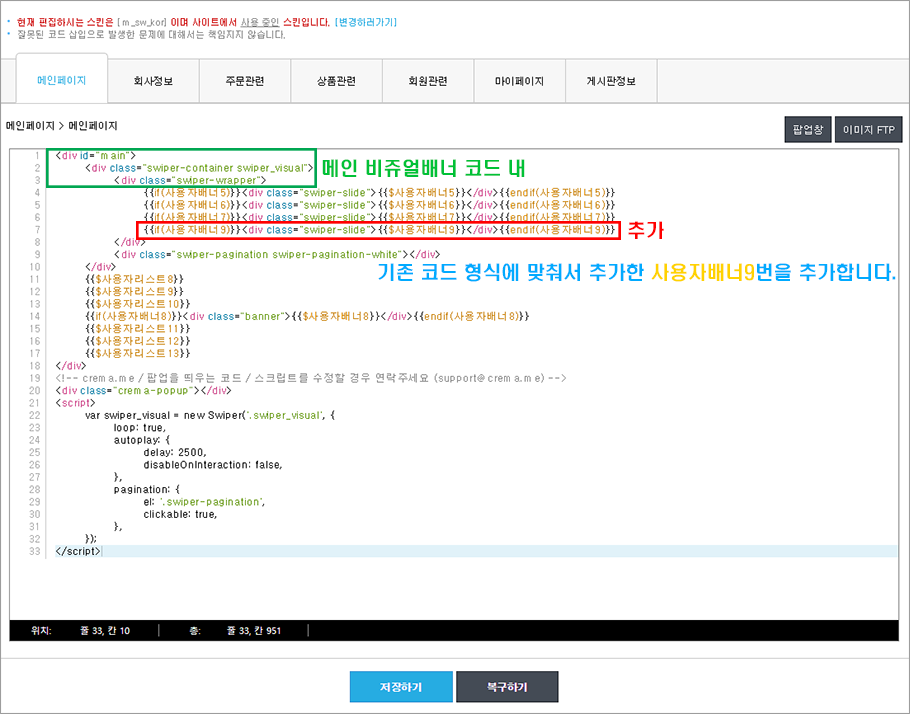Click the support@crema.me comment line

[311, 378]
